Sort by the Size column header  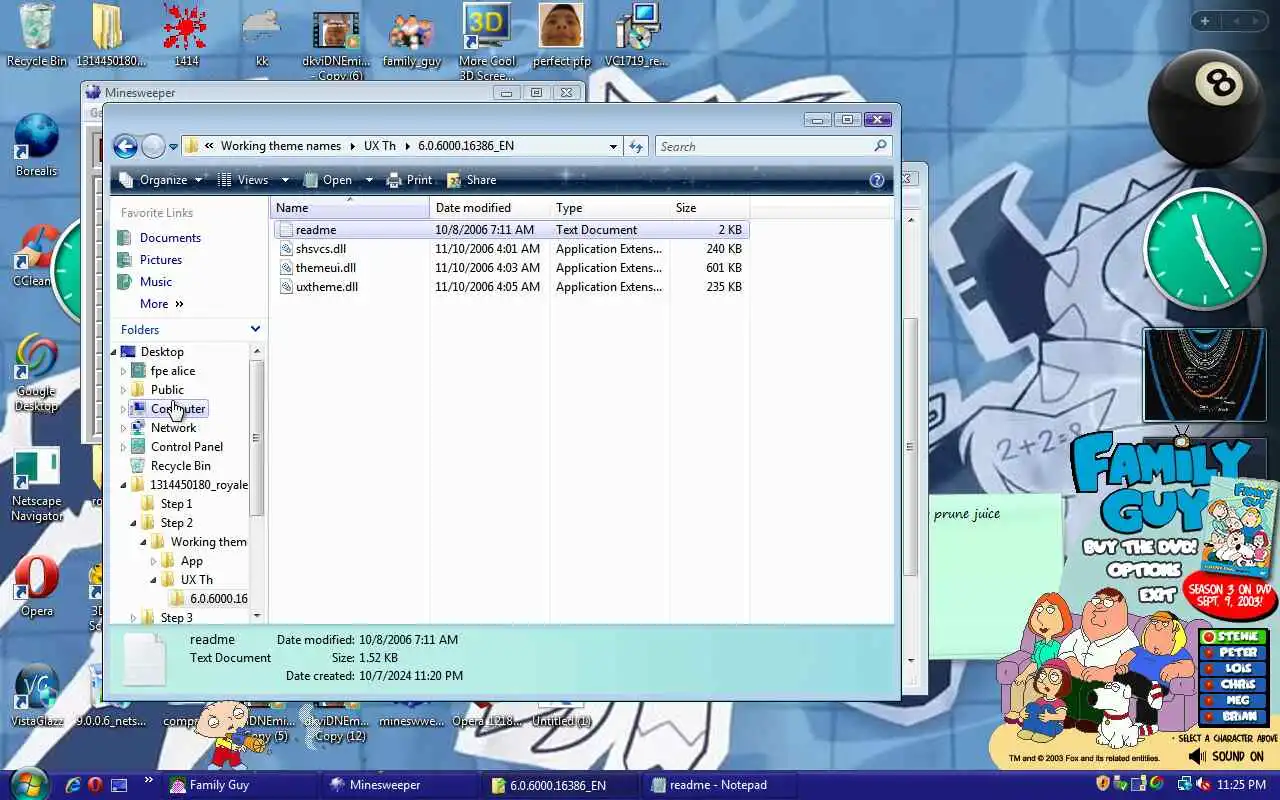tap(709, 208)
